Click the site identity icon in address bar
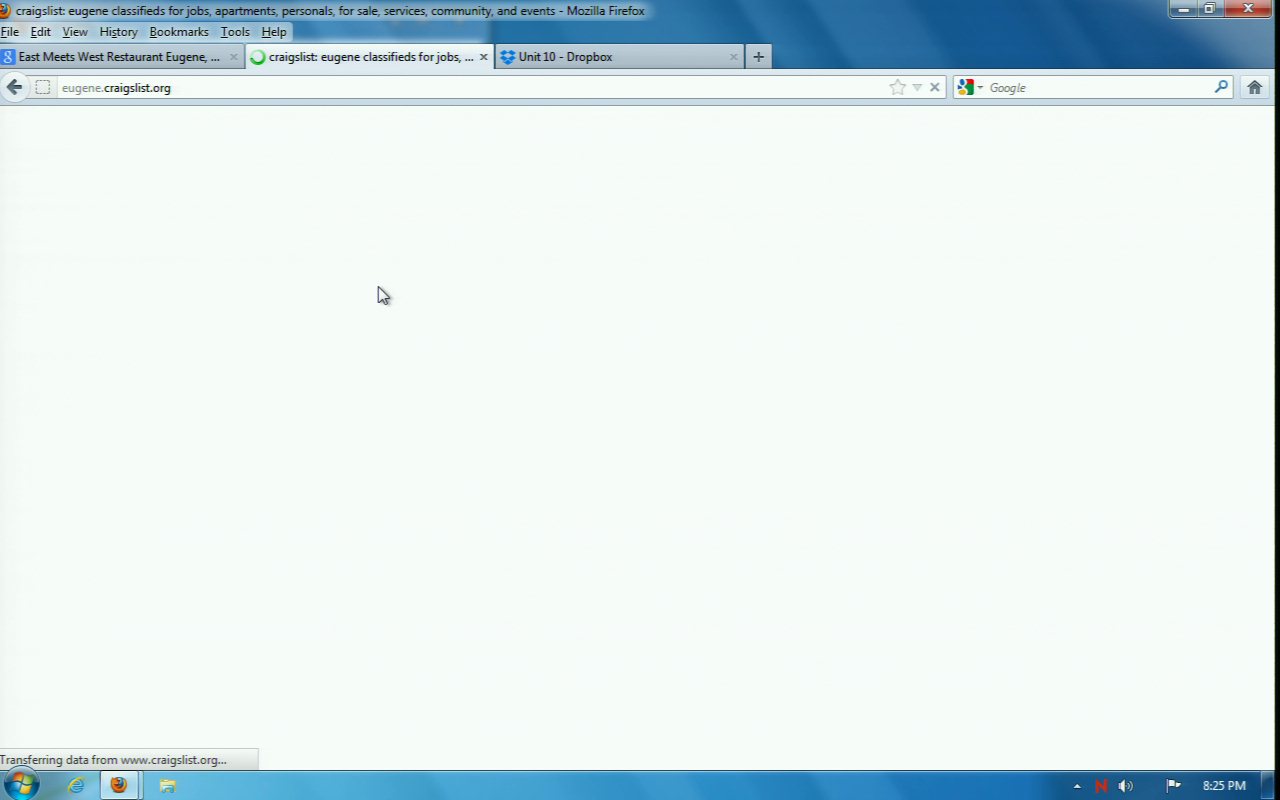The width and height of the screenshot is (1280, 800). (x=43, y=87)
